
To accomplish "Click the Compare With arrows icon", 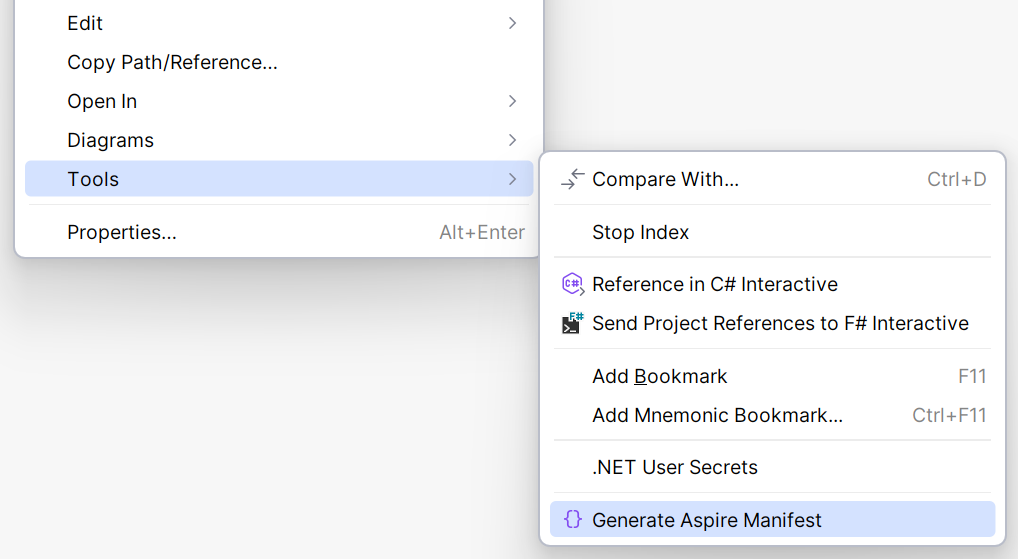I will click(572, 179).
